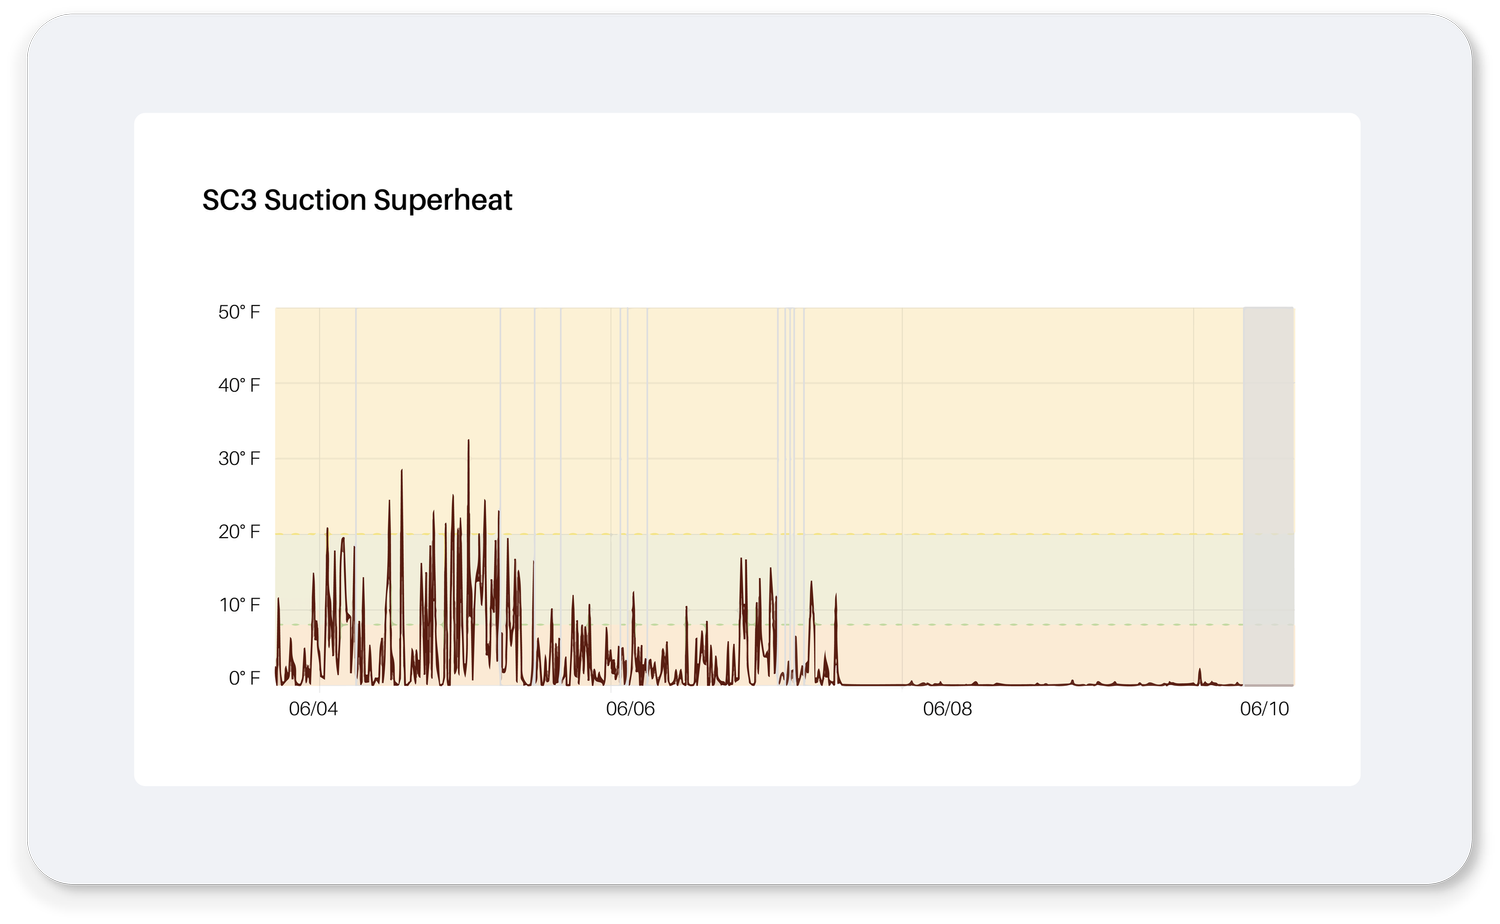Screen dimensions: 1500x924
Task: Click the 06/06 date label
Action: (x=629, y=710)
